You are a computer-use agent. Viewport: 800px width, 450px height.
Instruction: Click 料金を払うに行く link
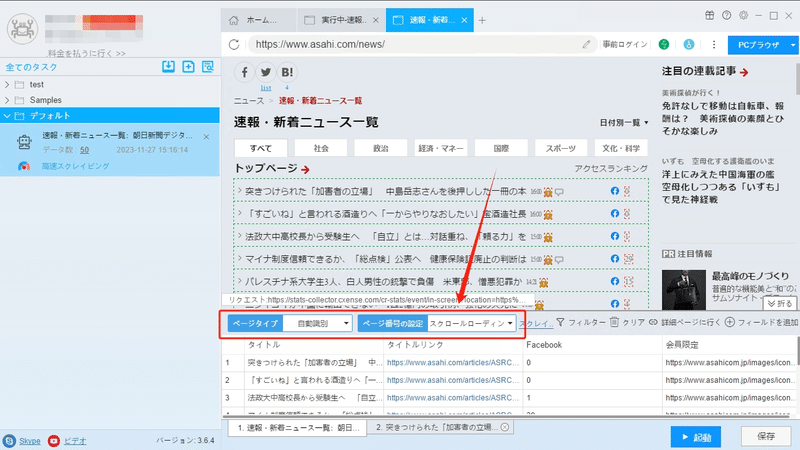(86, 53)
